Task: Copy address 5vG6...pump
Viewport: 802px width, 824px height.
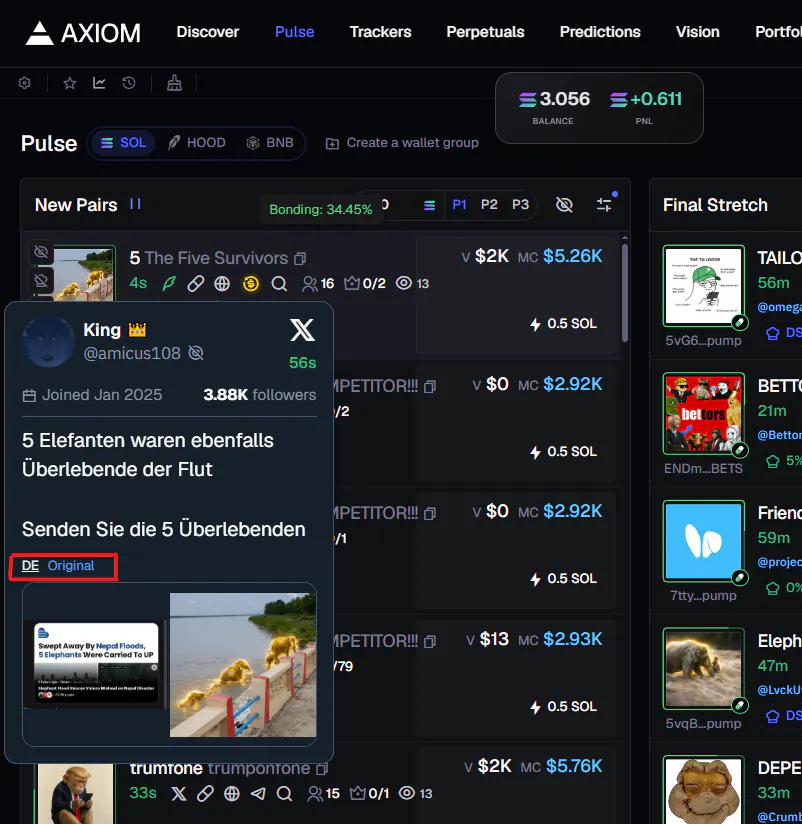Action: pyautogui.click(x=703, y=341)
